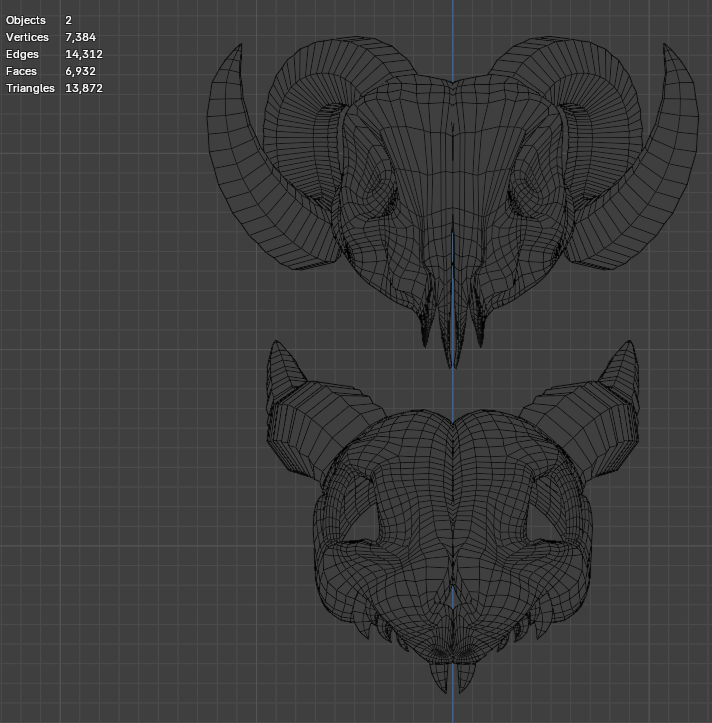Click the Triangles value 13,872
712x723 pixels.
click(x=84, y=88)
